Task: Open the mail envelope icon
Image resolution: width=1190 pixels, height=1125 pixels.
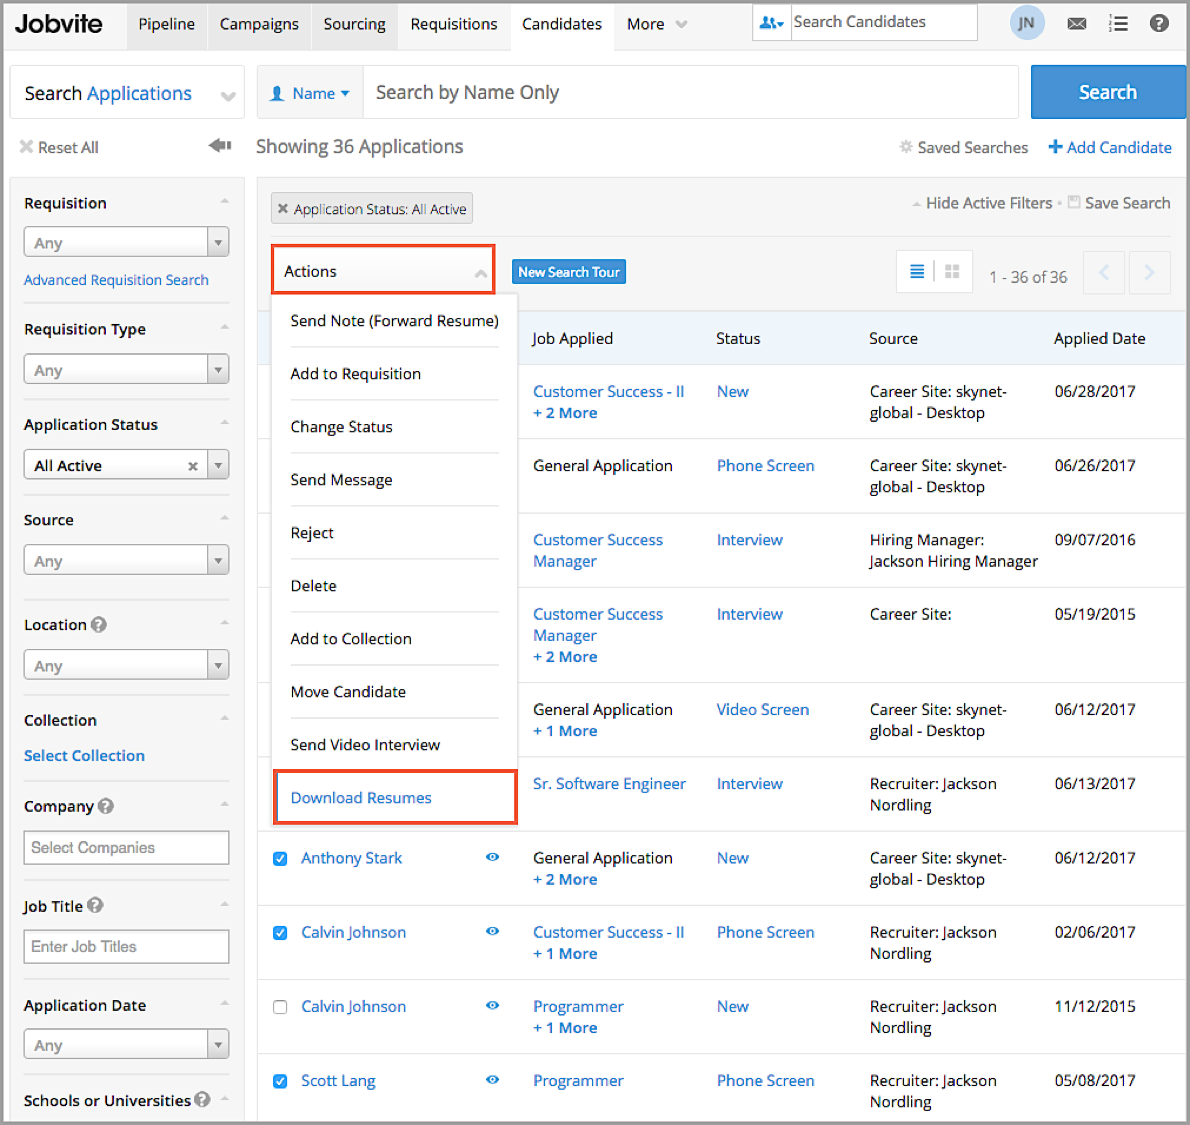Action: 1076,24
